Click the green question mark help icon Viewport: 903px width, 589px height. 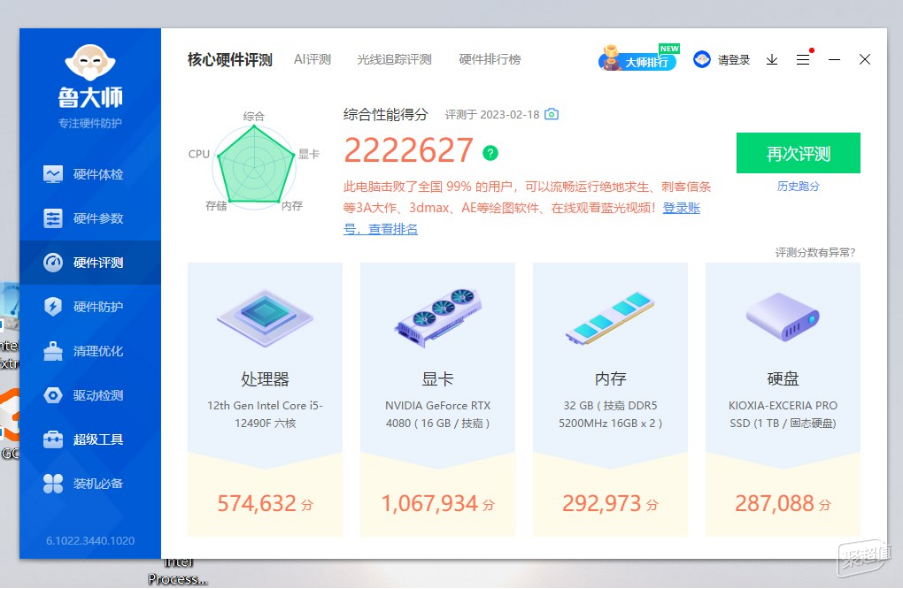click(x=490, y=153)
